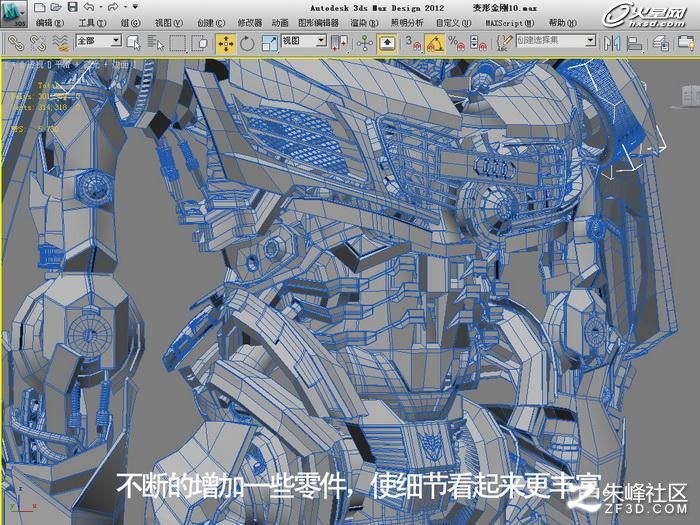Open the 创建选择集 dropdown

coord(556,41)
